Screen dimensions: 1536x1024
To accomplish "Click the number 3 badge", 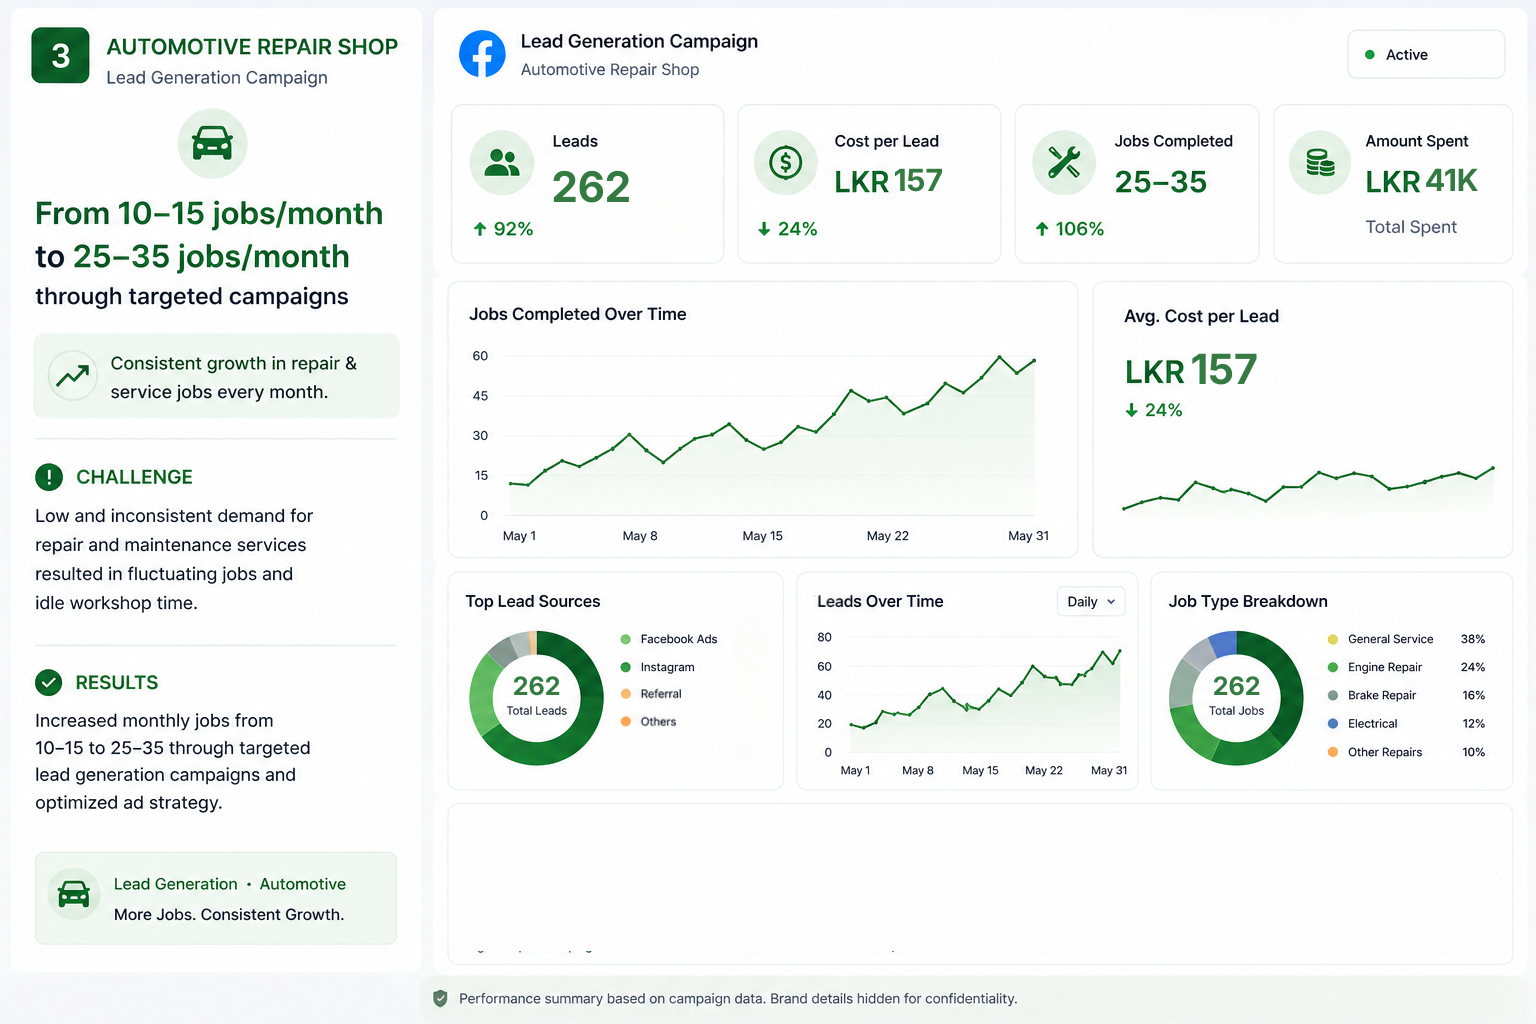I will point(60,55).
